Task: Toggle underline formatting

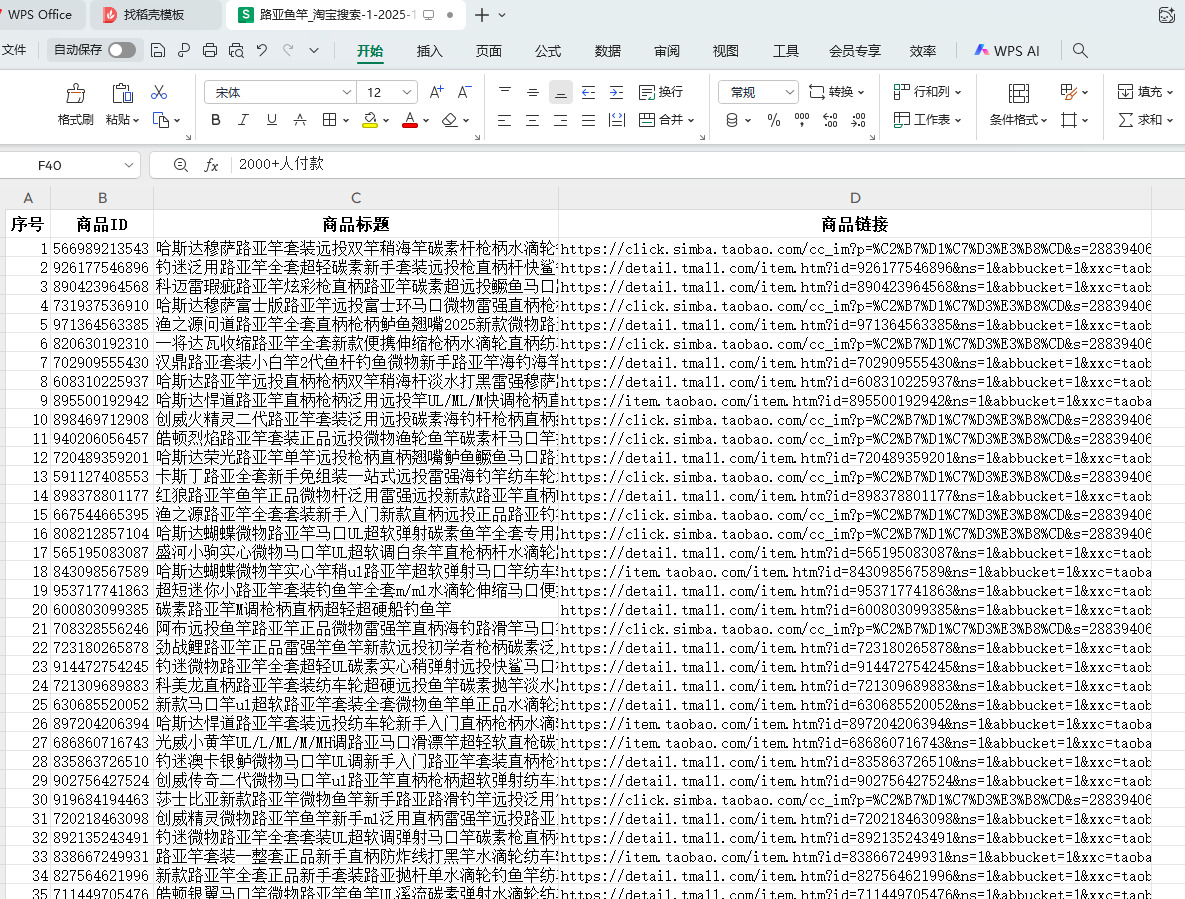Action: click(x=271, y=120)
